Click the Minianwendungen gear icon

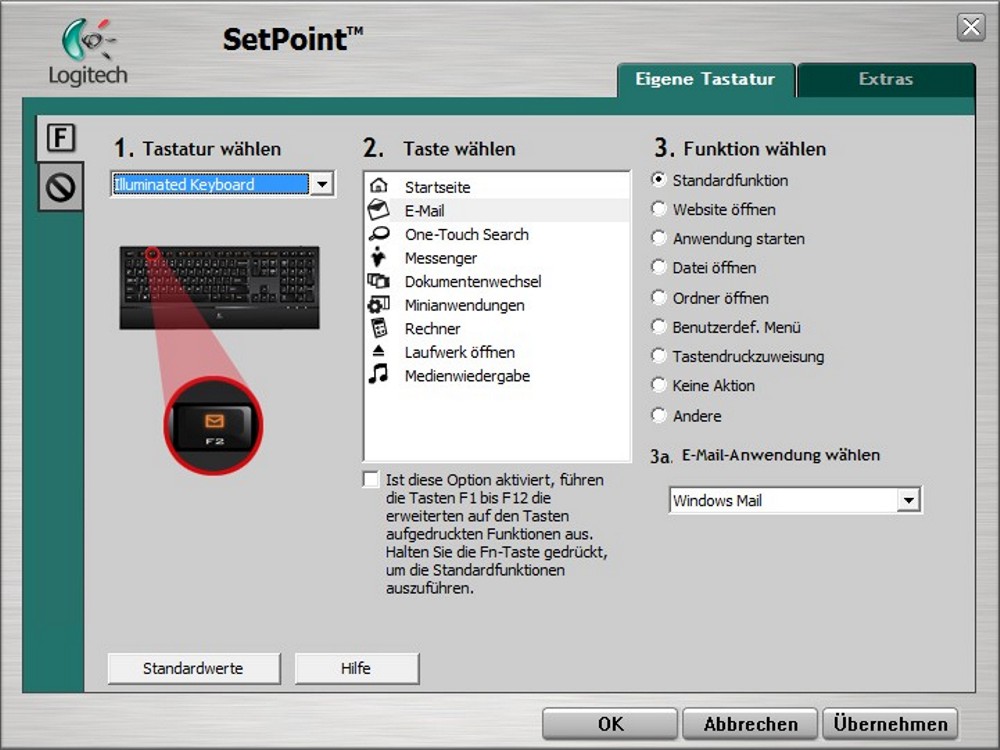tap(378, 304)
